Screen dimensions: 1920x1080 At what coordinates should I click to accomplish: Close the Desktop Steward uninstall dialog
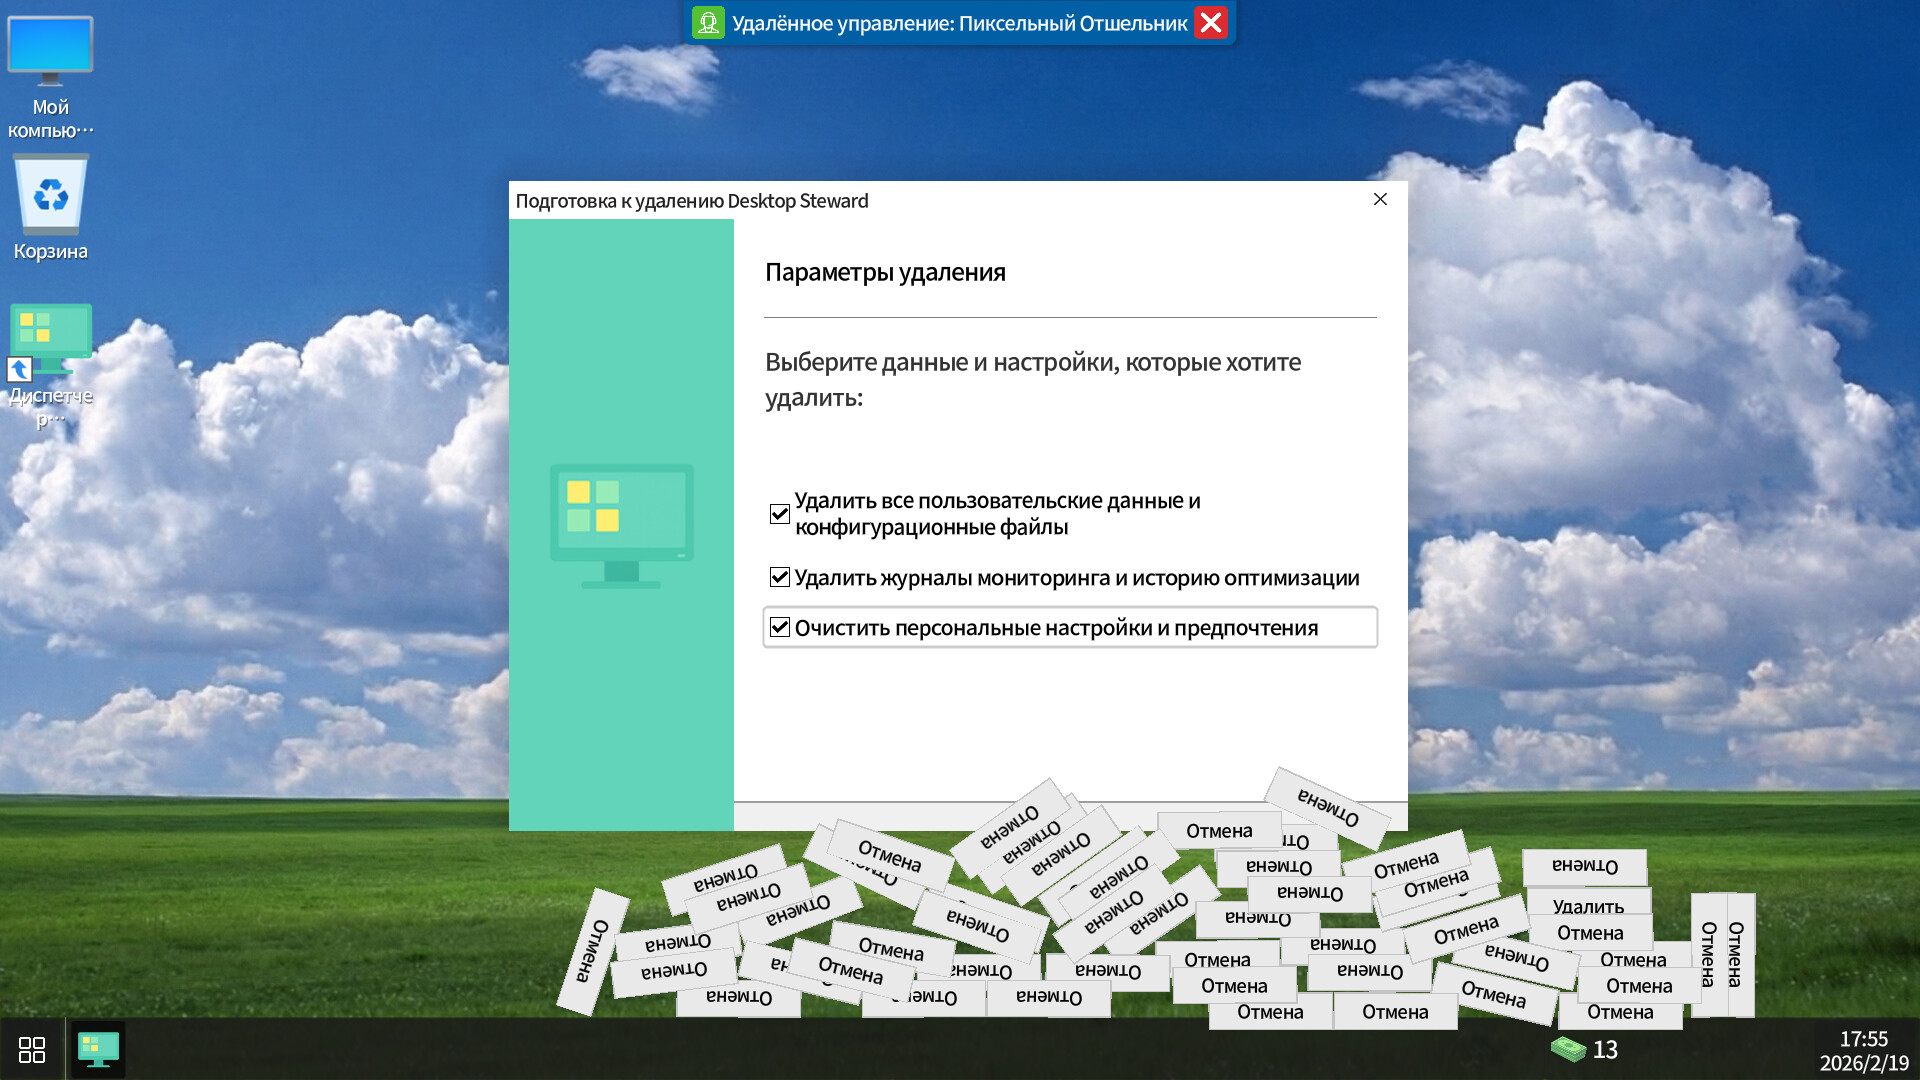(1380, 199)
